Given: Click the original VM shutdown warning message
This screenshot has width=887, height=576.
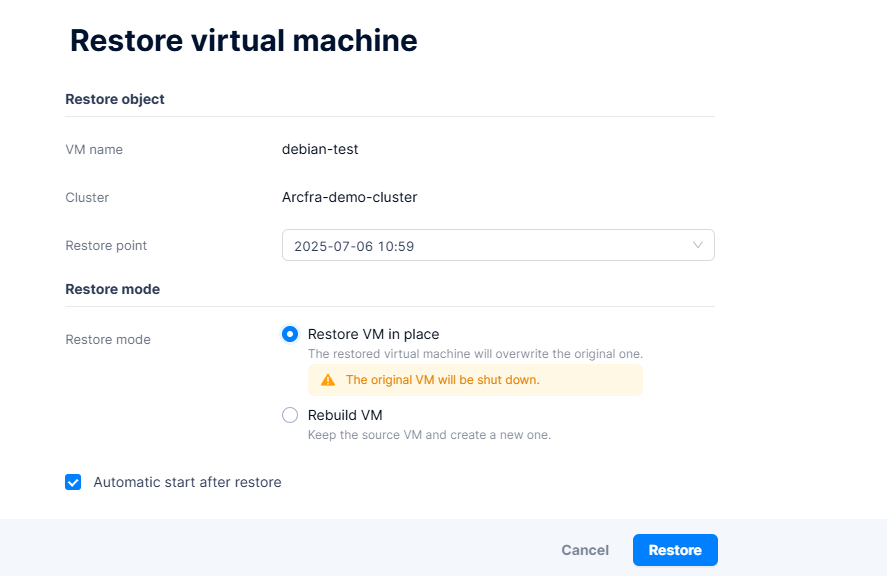Looking at the screenshot, I should [442, 380].
